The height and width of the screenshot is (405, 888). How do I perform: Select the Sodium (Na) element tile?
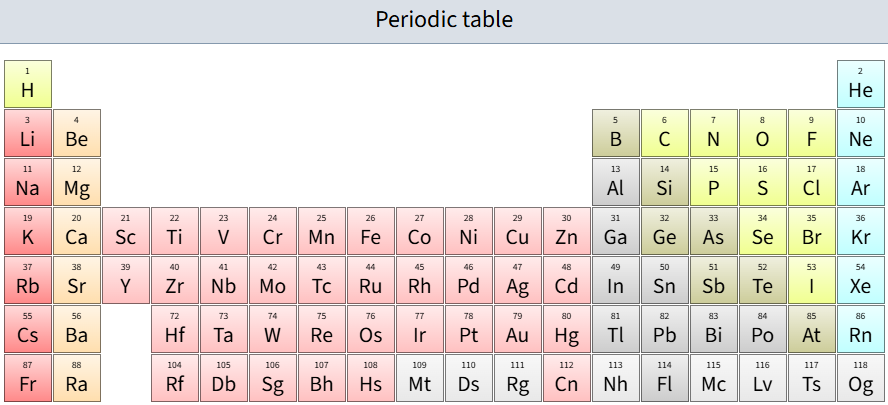pyautogui.click(x=28, y=182)
